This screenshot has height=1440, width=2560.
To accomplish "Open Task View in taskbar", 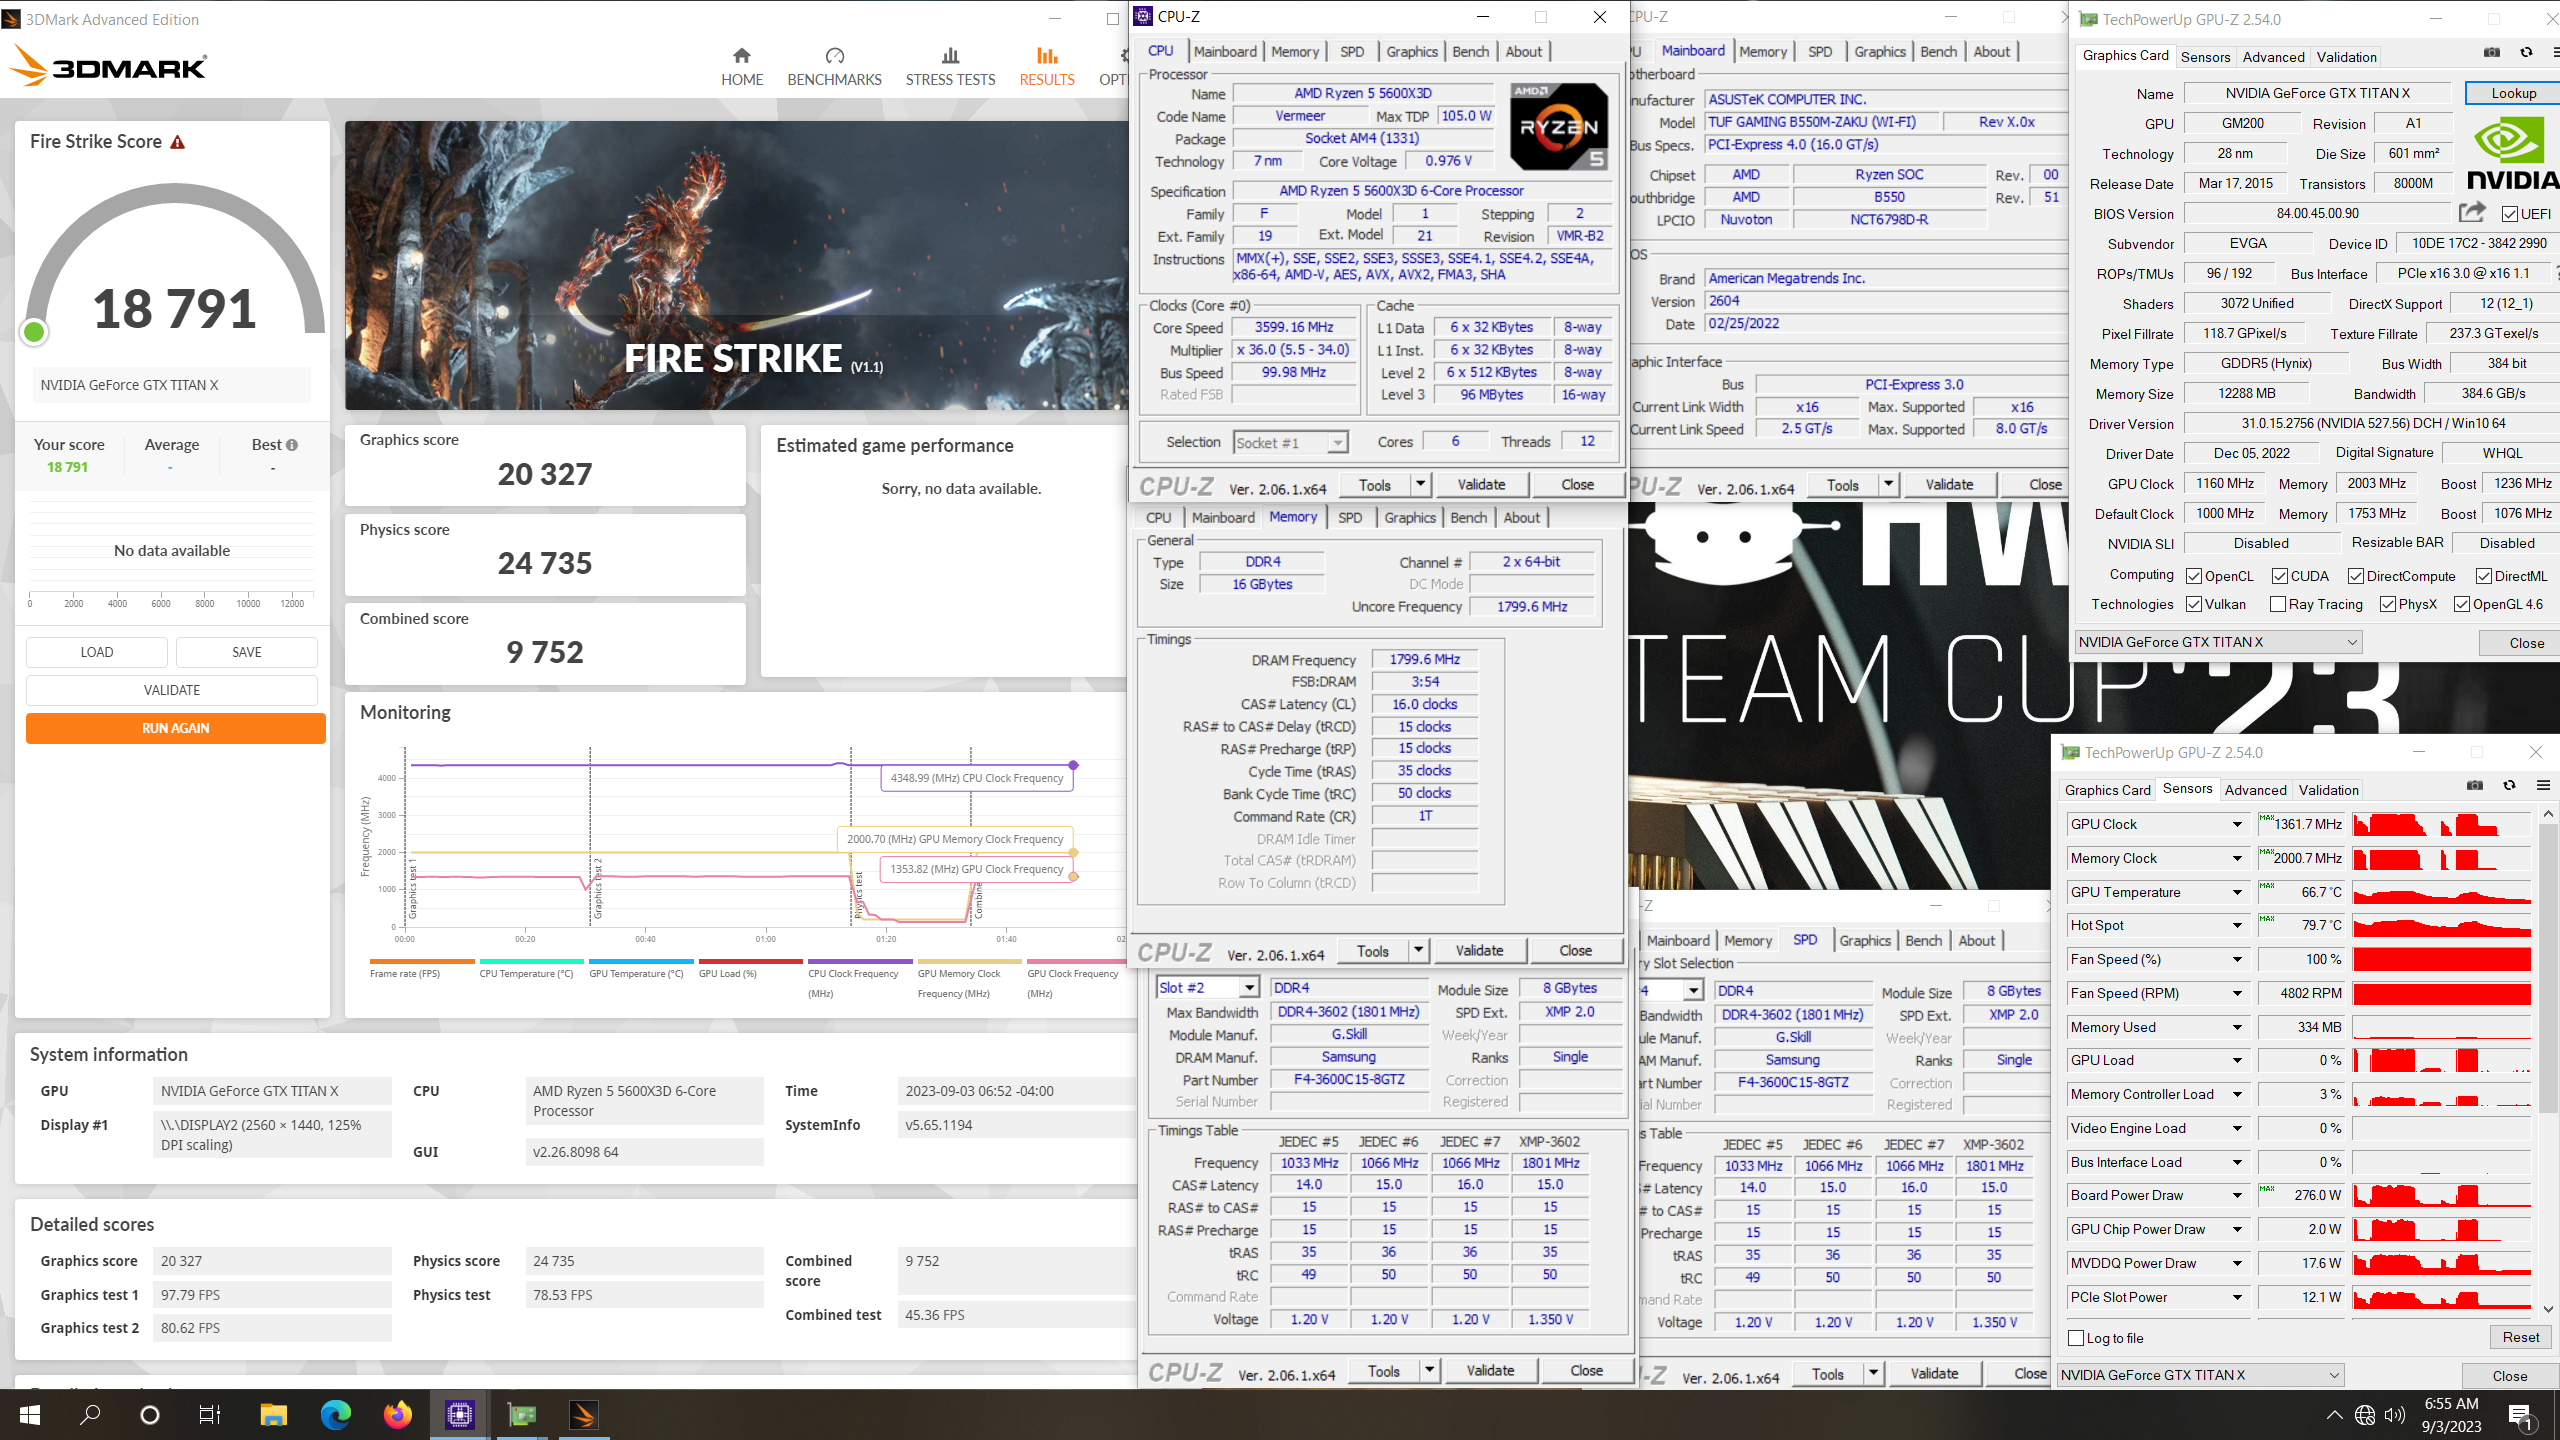I will 210,1414.
